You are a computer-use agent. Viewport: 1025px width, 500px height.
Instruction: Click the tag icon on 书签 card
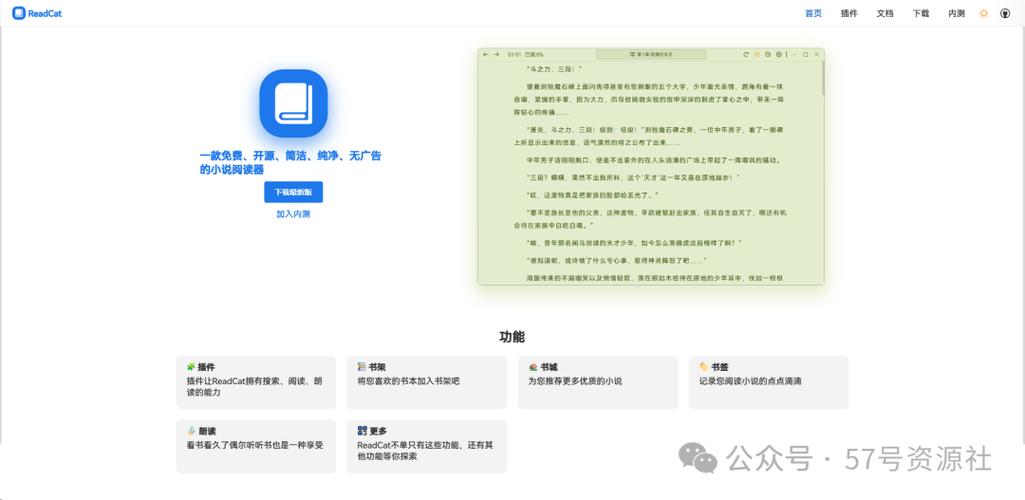[x=703, y=367]
